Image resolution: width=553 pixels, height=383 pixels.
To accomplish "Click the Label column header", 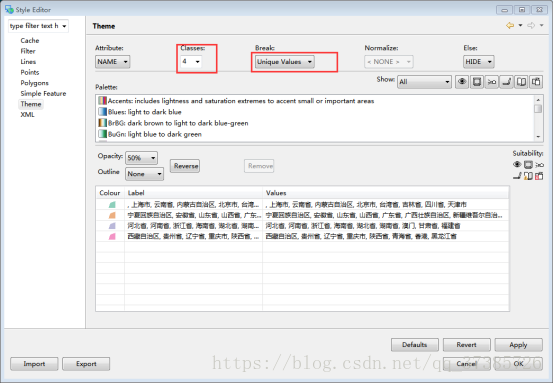I will (194, 193).
